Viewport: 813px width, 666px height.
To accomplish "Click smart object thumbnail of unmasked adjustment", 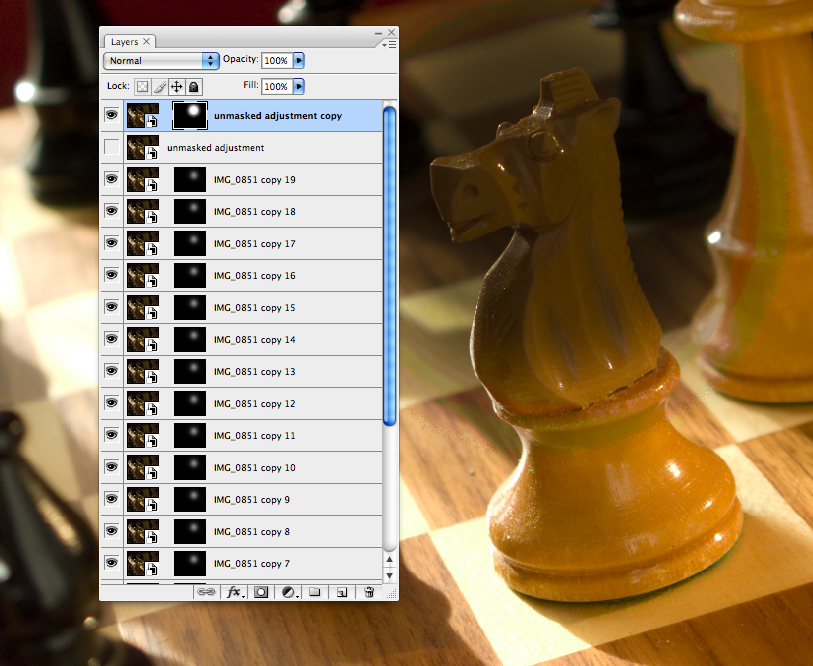I will (x=143, y=147).
